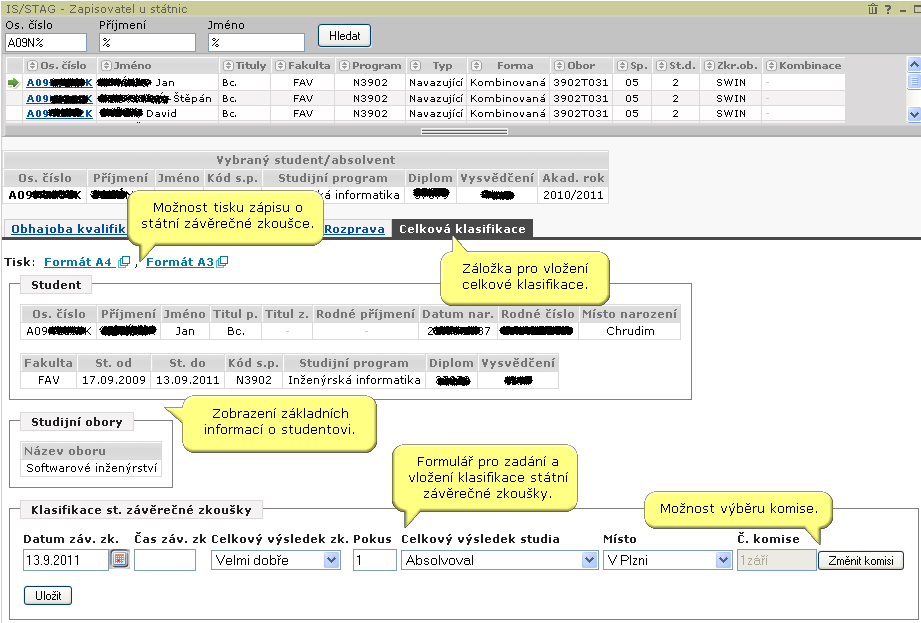Click '17.09.2009' under St. od
The height and width of the screenshot is (623, 921).
tap(114, 380)
